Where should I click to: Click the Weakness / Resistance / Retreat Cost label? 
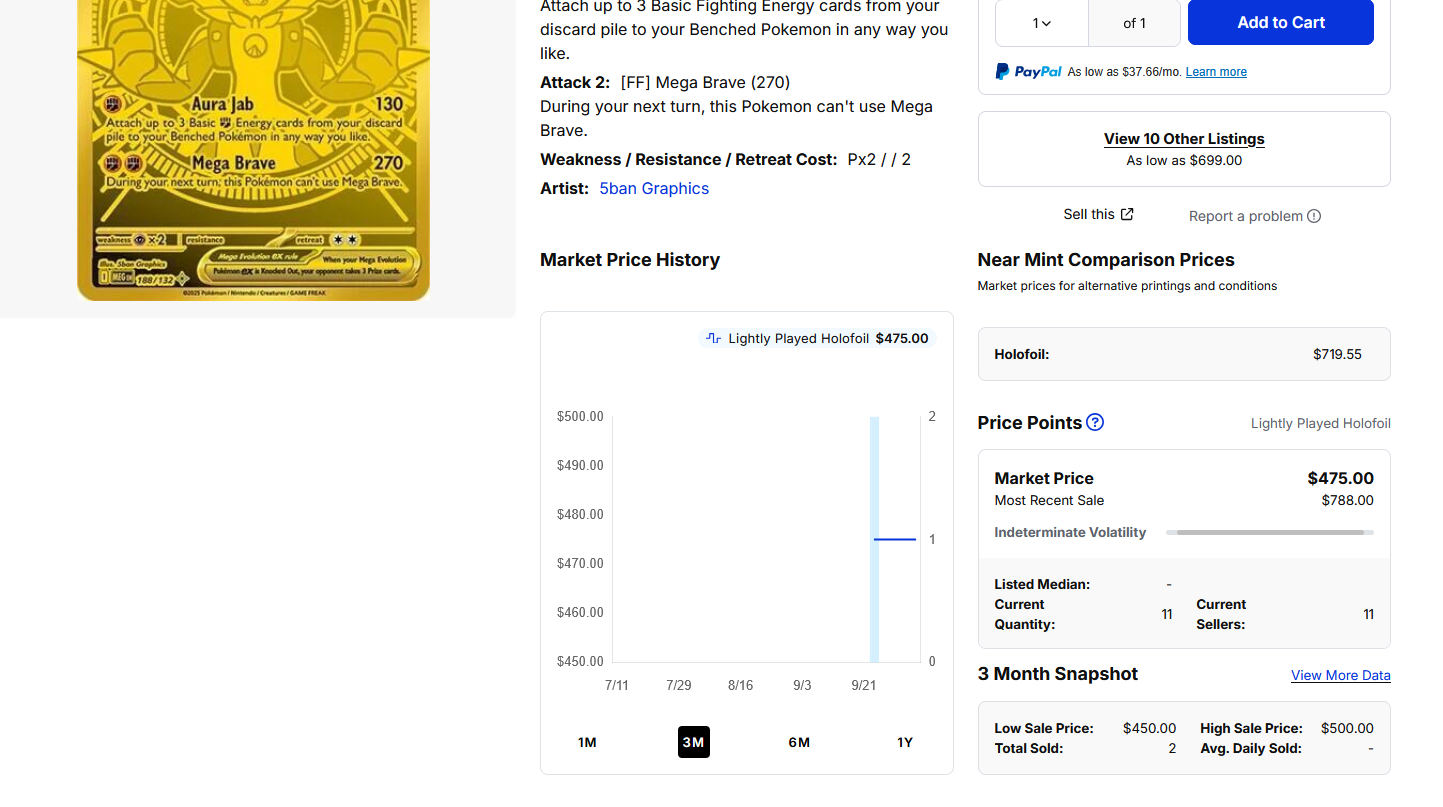(x=689, y=159)
